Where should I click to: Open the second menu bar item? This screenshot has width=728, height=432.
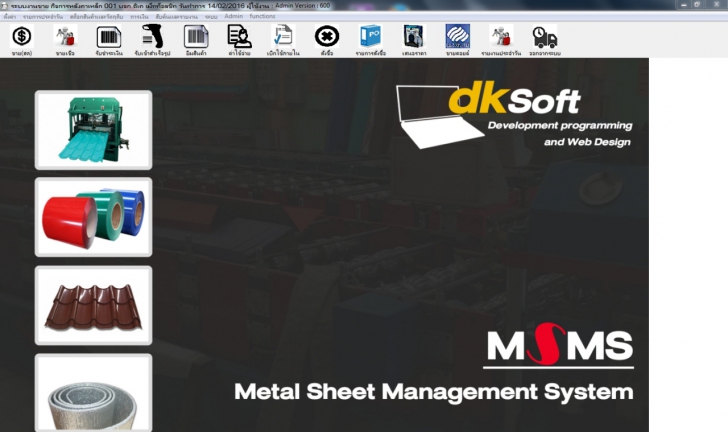pos(43,16)
